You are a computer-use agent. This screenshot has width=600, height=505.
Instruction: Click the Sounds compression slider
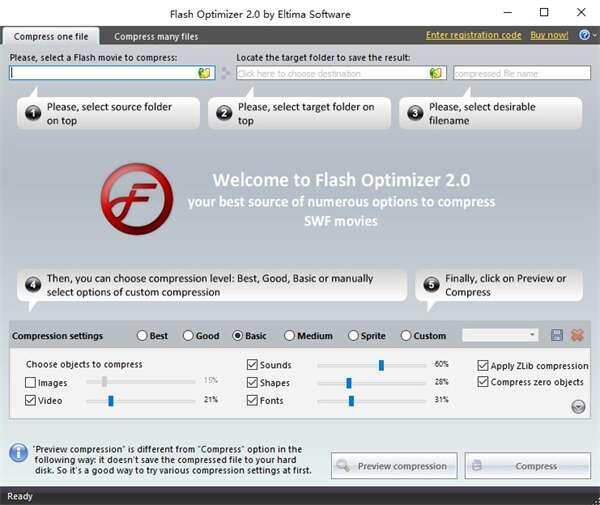click(381, 365)
